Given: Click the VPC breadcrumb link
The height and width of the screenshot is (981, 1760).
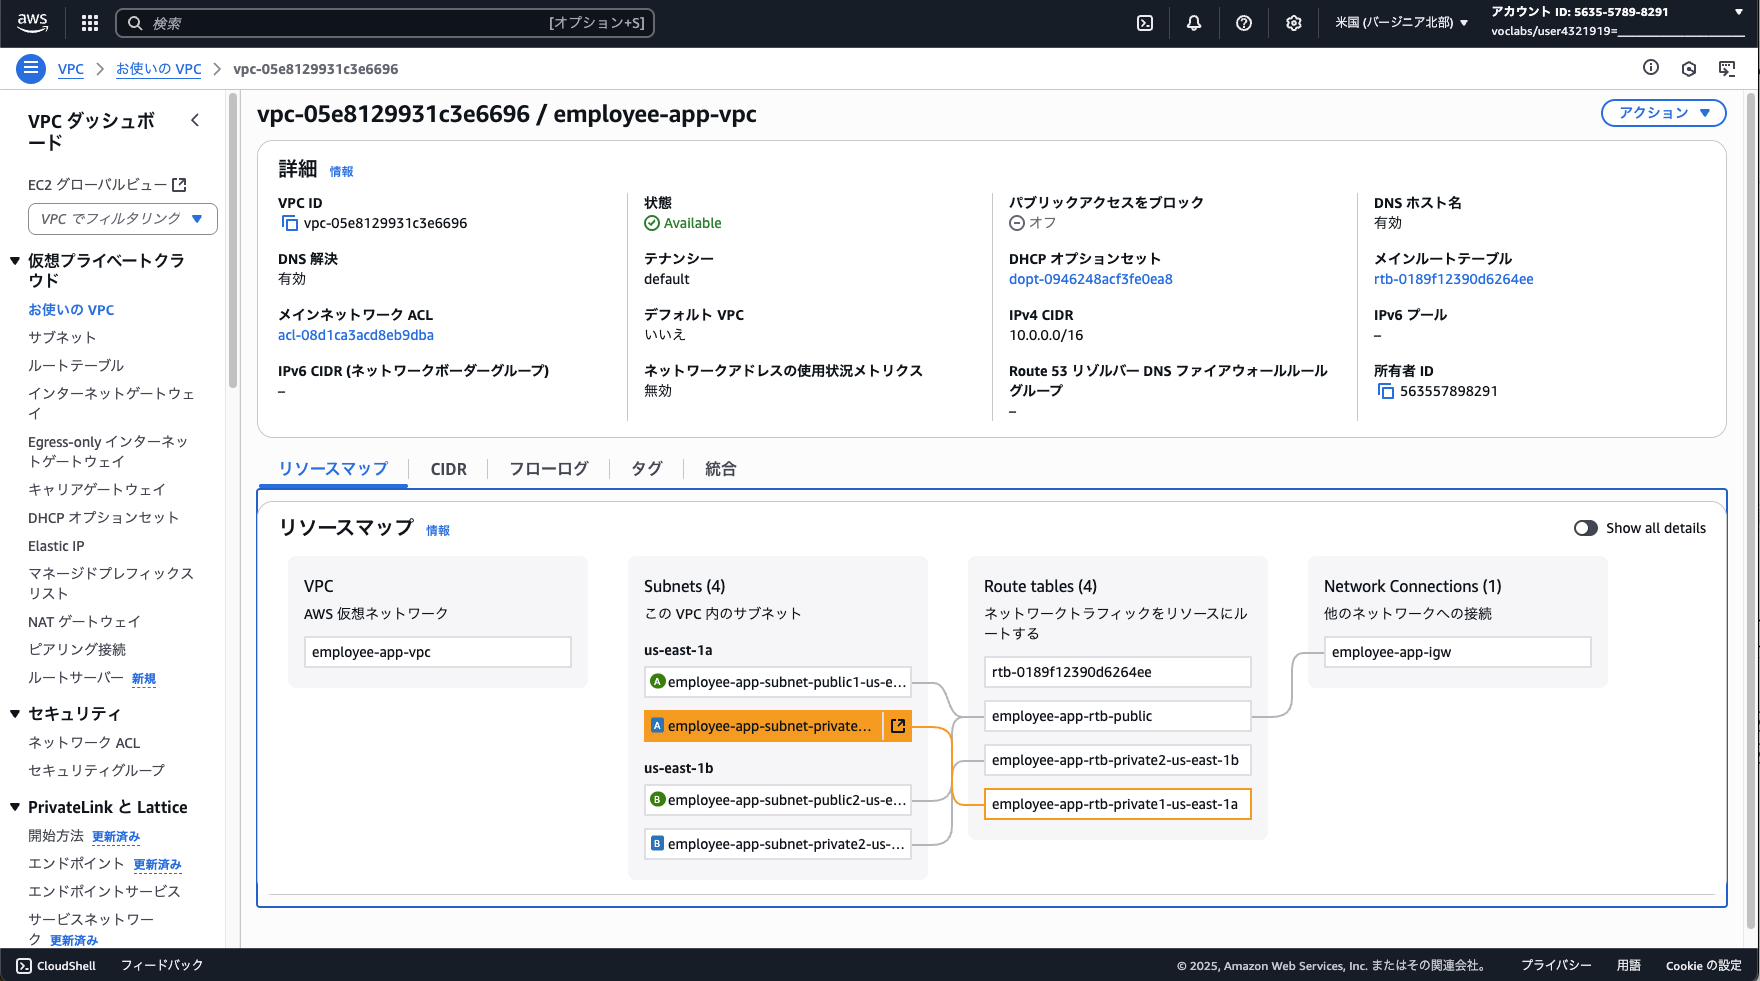Looking at the screenshot, I should pos(71,69).
